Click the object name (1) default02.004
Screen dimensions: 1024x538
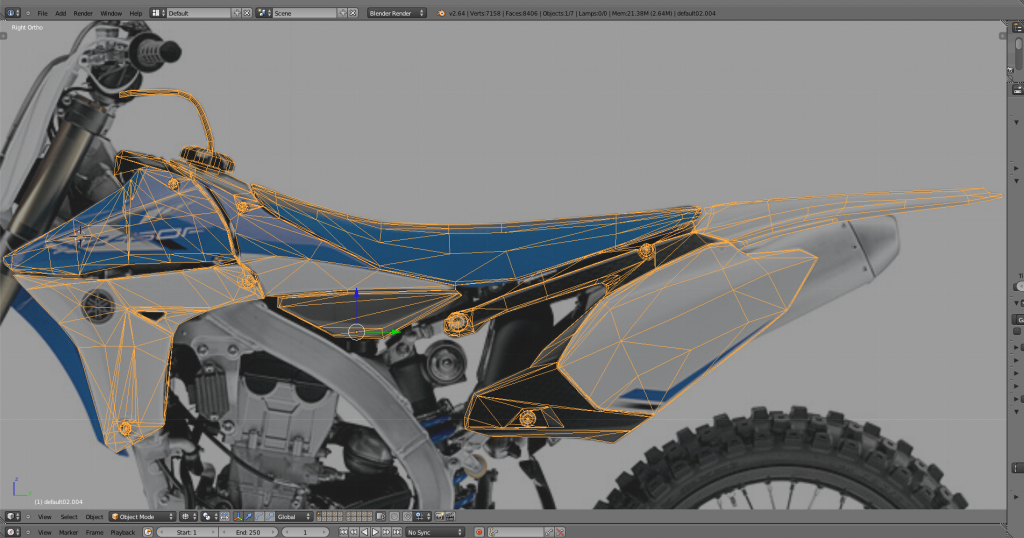pyautogui.click(x=59, y=501)
